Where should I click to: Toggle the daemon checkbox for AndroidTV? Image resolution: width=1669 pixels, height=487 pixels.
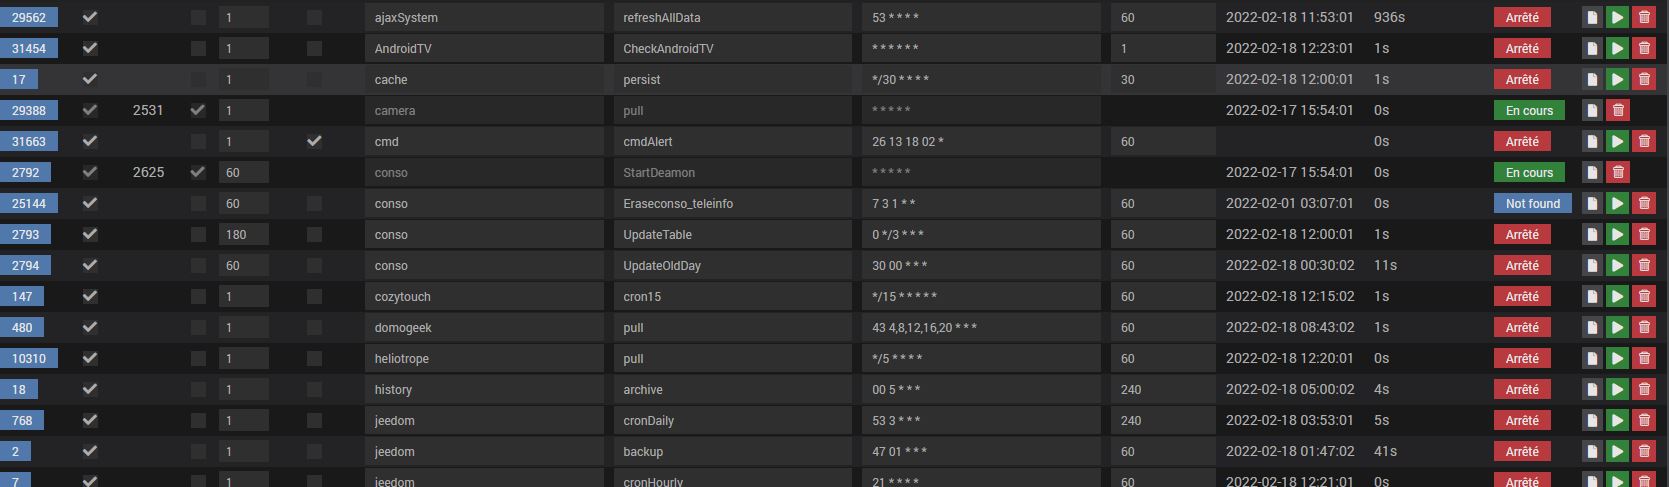pos(198,48)
